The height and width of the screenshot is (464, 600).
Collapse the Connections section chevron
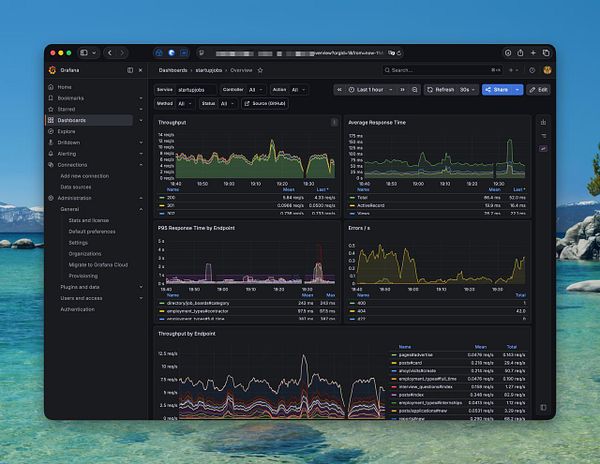141,164
